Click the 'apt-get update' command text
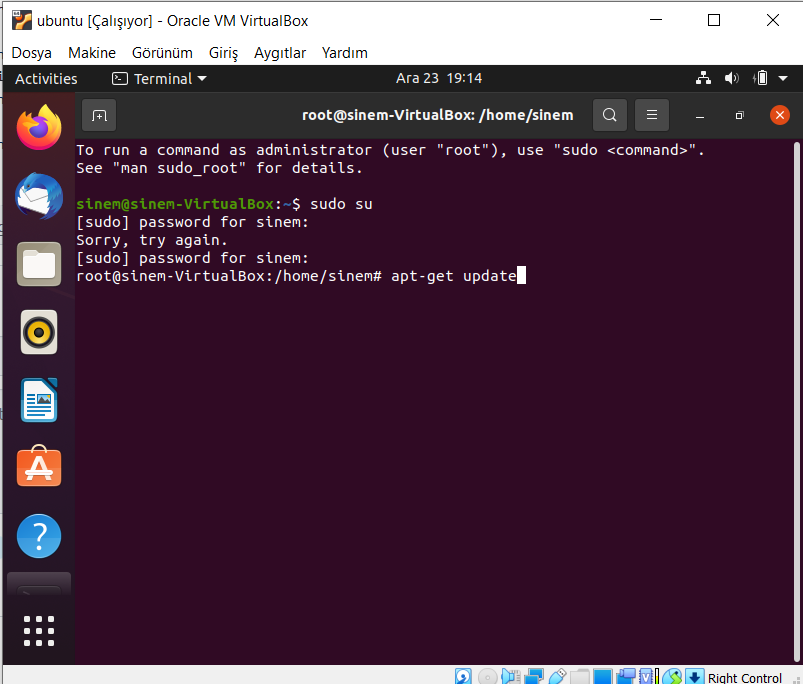 (454, 276)
